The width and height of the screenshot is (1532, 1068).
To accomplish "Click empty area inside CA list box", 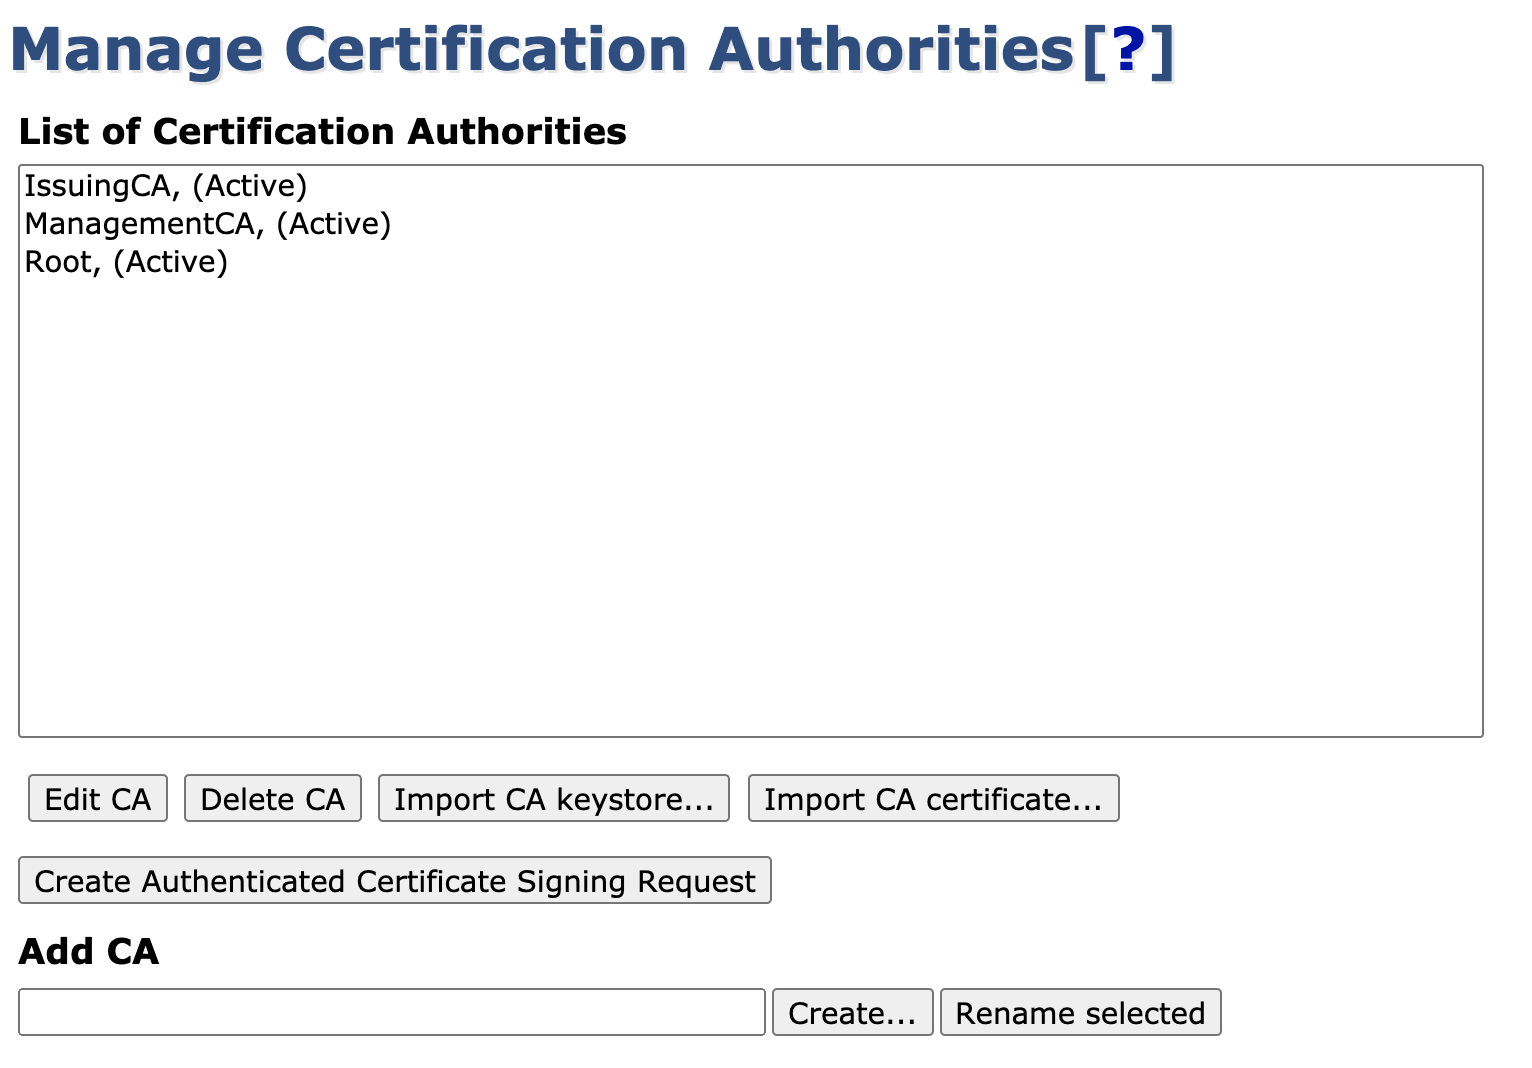I will click(750, 500).
